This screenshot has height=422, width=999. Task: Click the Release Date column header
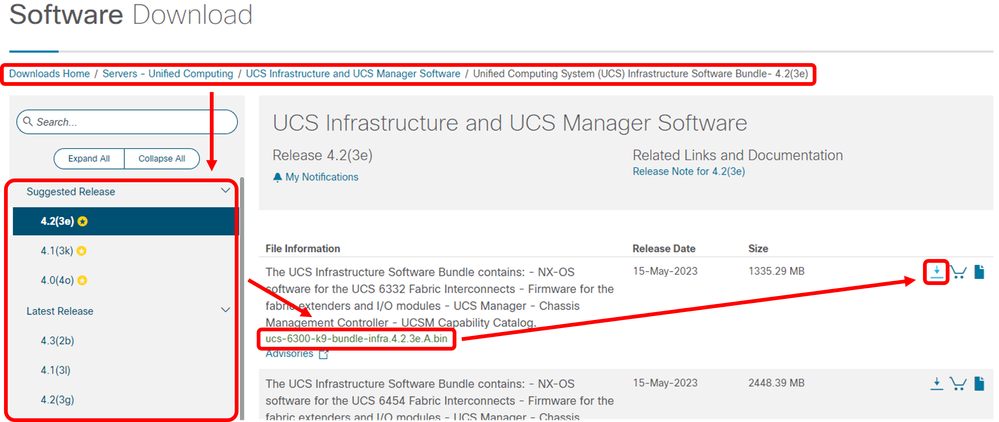(664, 249)
